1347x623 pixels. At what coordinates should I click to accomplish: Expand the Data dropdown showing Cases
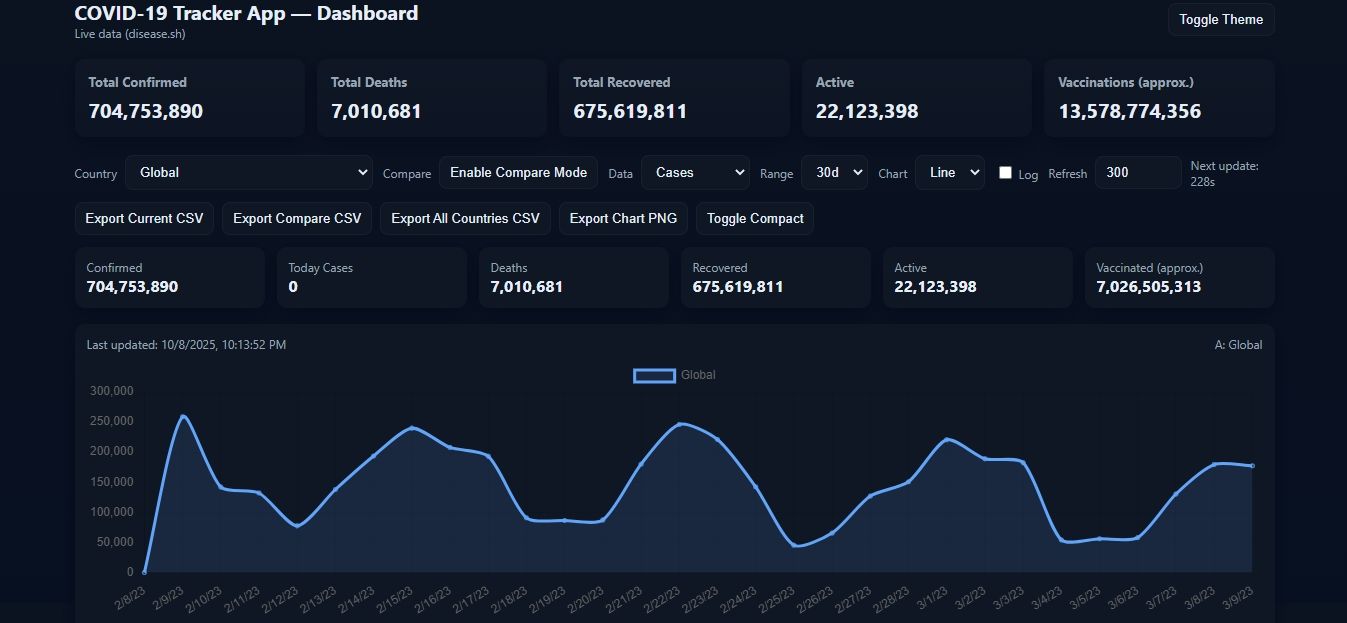click(695, 173)
